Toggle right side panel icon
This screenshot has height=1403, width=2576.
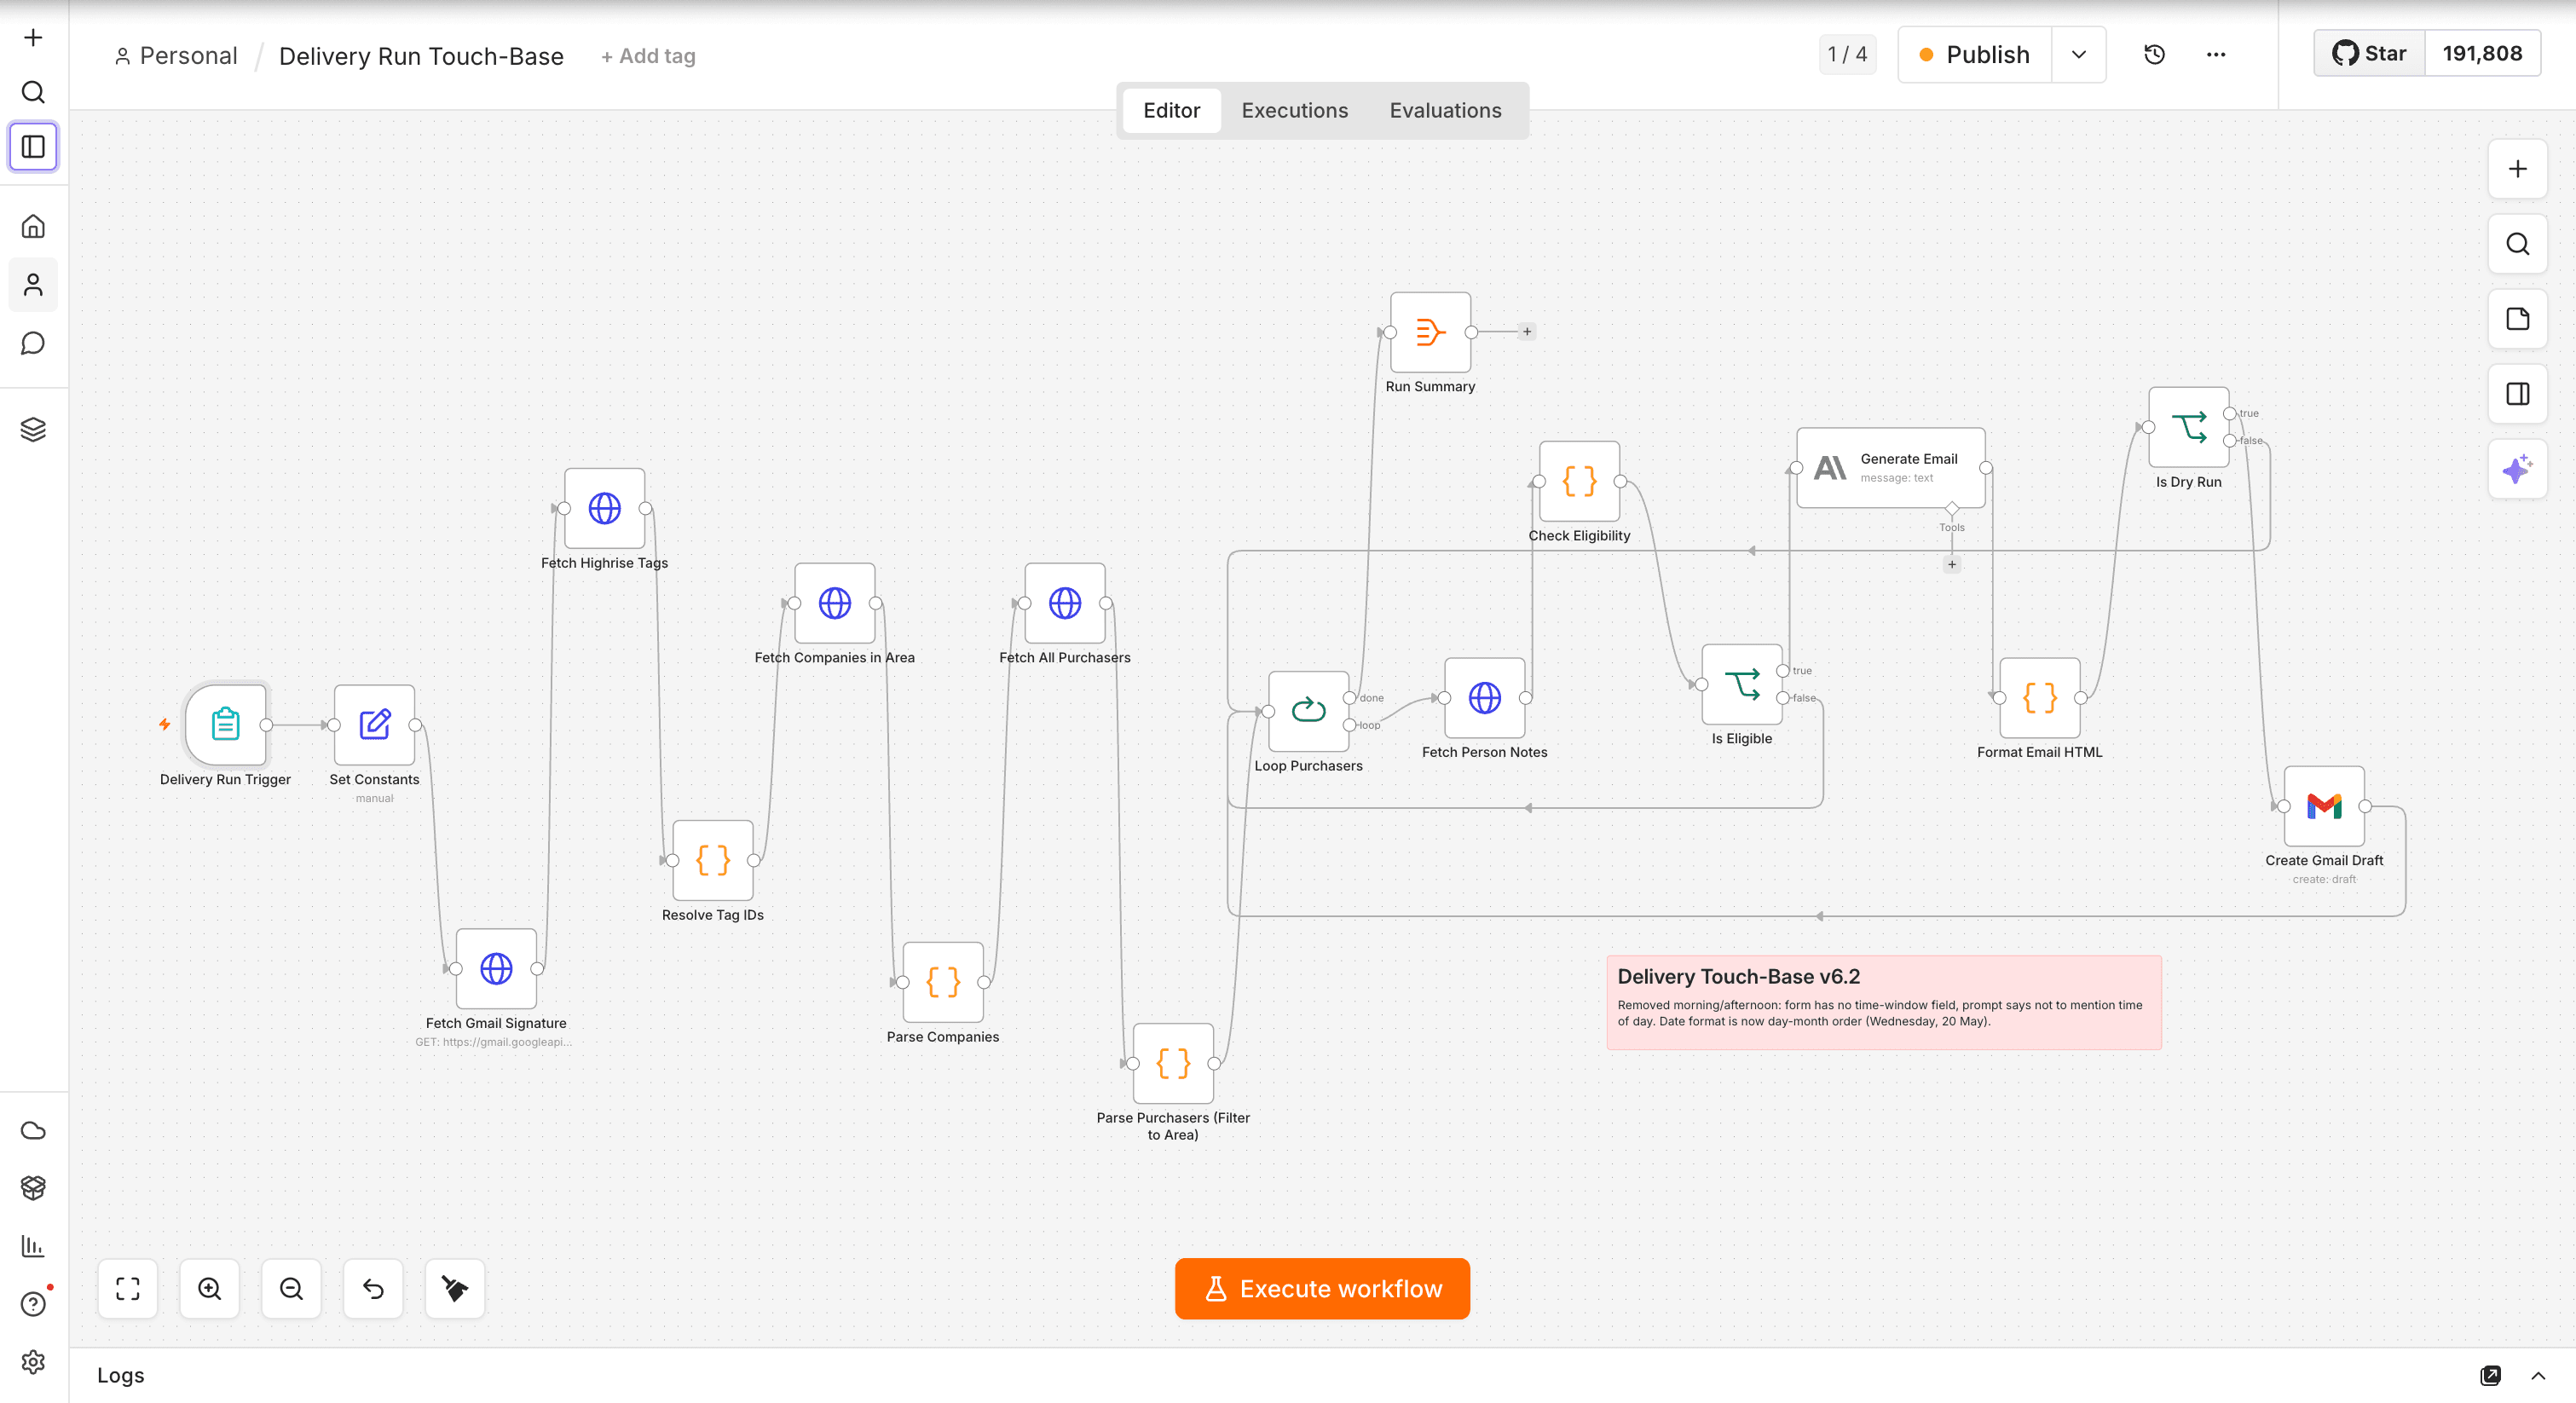click(x=2518, y=394)
